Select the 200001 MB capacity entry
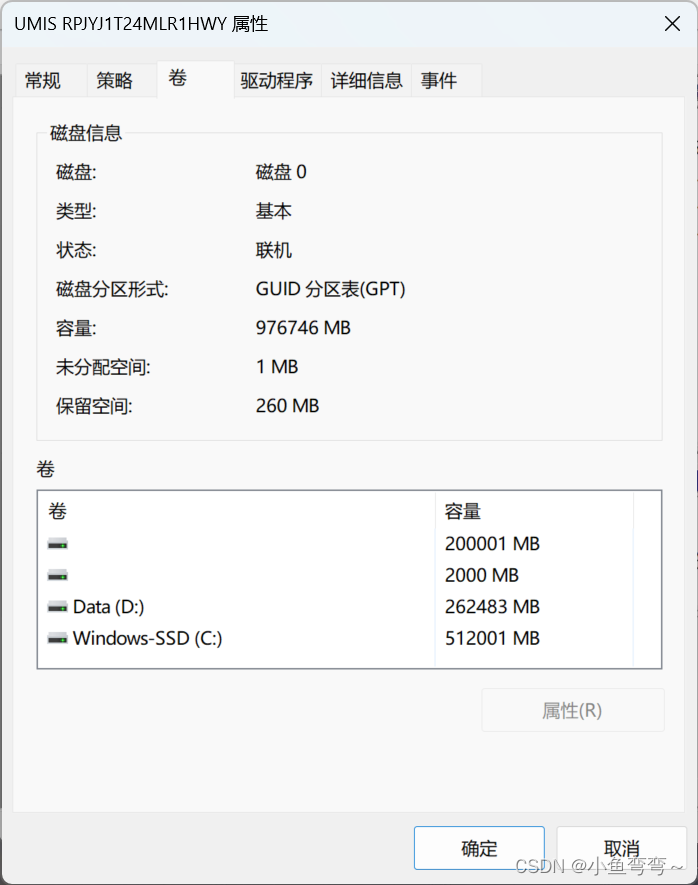 click(492, 544)
